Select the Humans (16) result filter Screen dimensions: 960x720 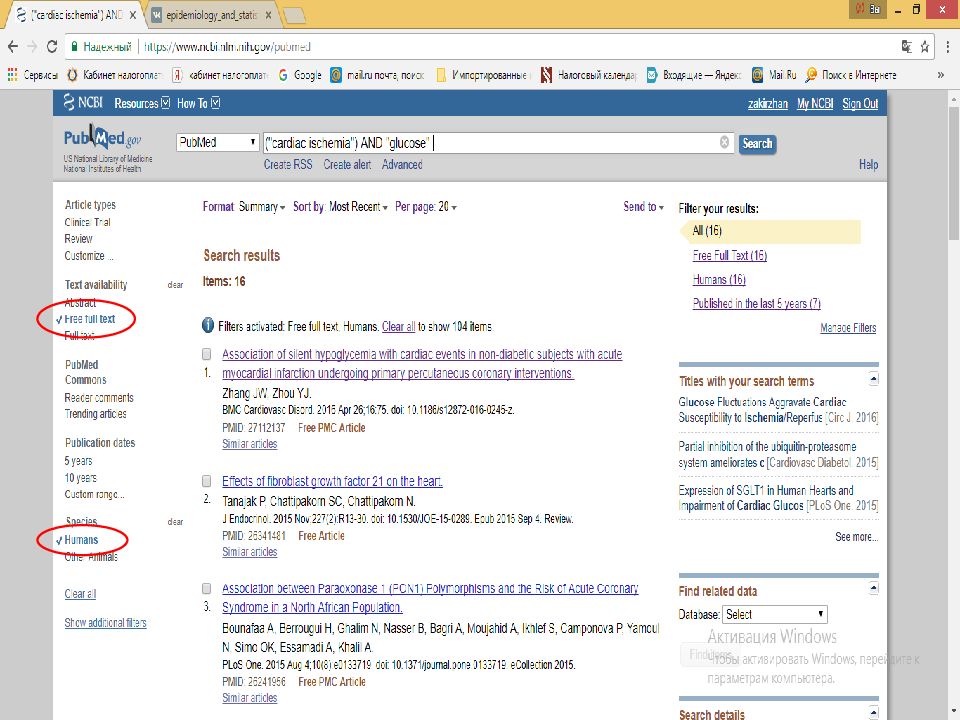(719, 279)
